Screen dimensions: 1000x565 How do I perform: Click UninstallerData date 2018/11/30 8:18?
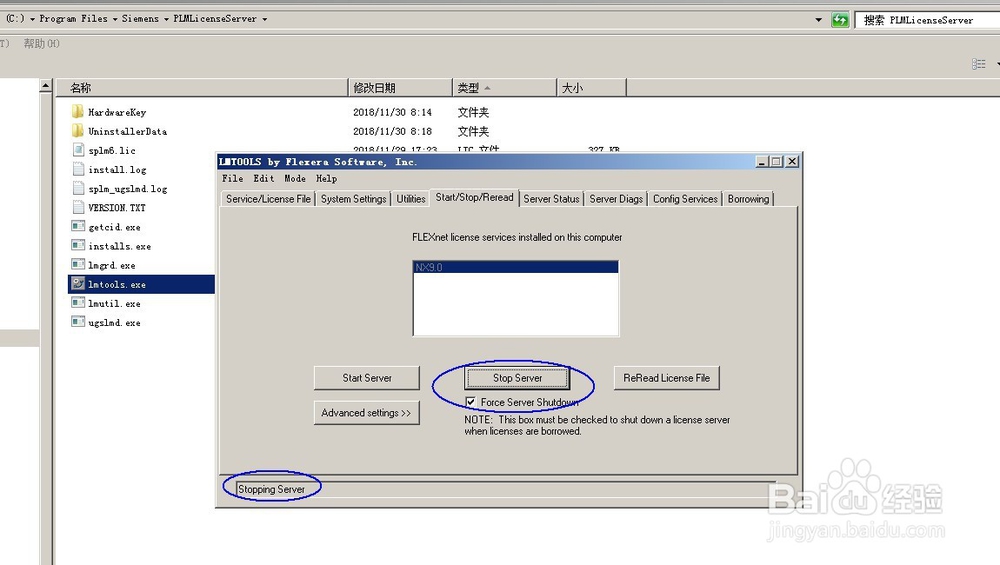(x=392, y=131)
